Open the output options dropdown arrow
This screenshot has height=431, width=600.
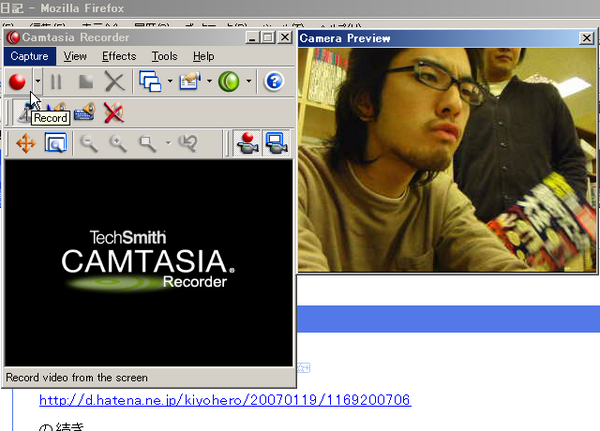point(209,81)
